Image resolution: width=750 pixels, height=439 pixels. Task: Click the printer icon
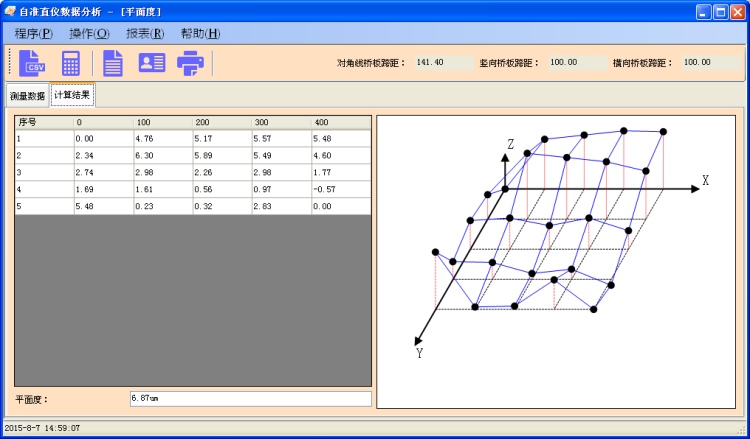(x=190, y=63)
